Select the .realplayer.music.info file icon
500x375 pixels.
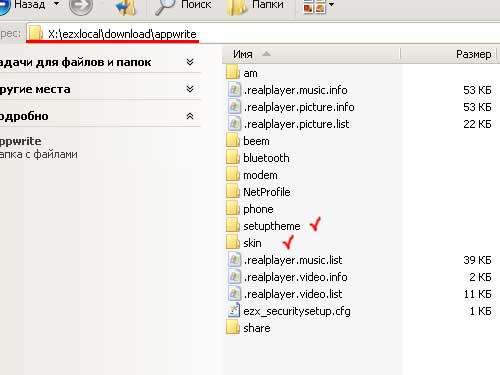(234, 90)
